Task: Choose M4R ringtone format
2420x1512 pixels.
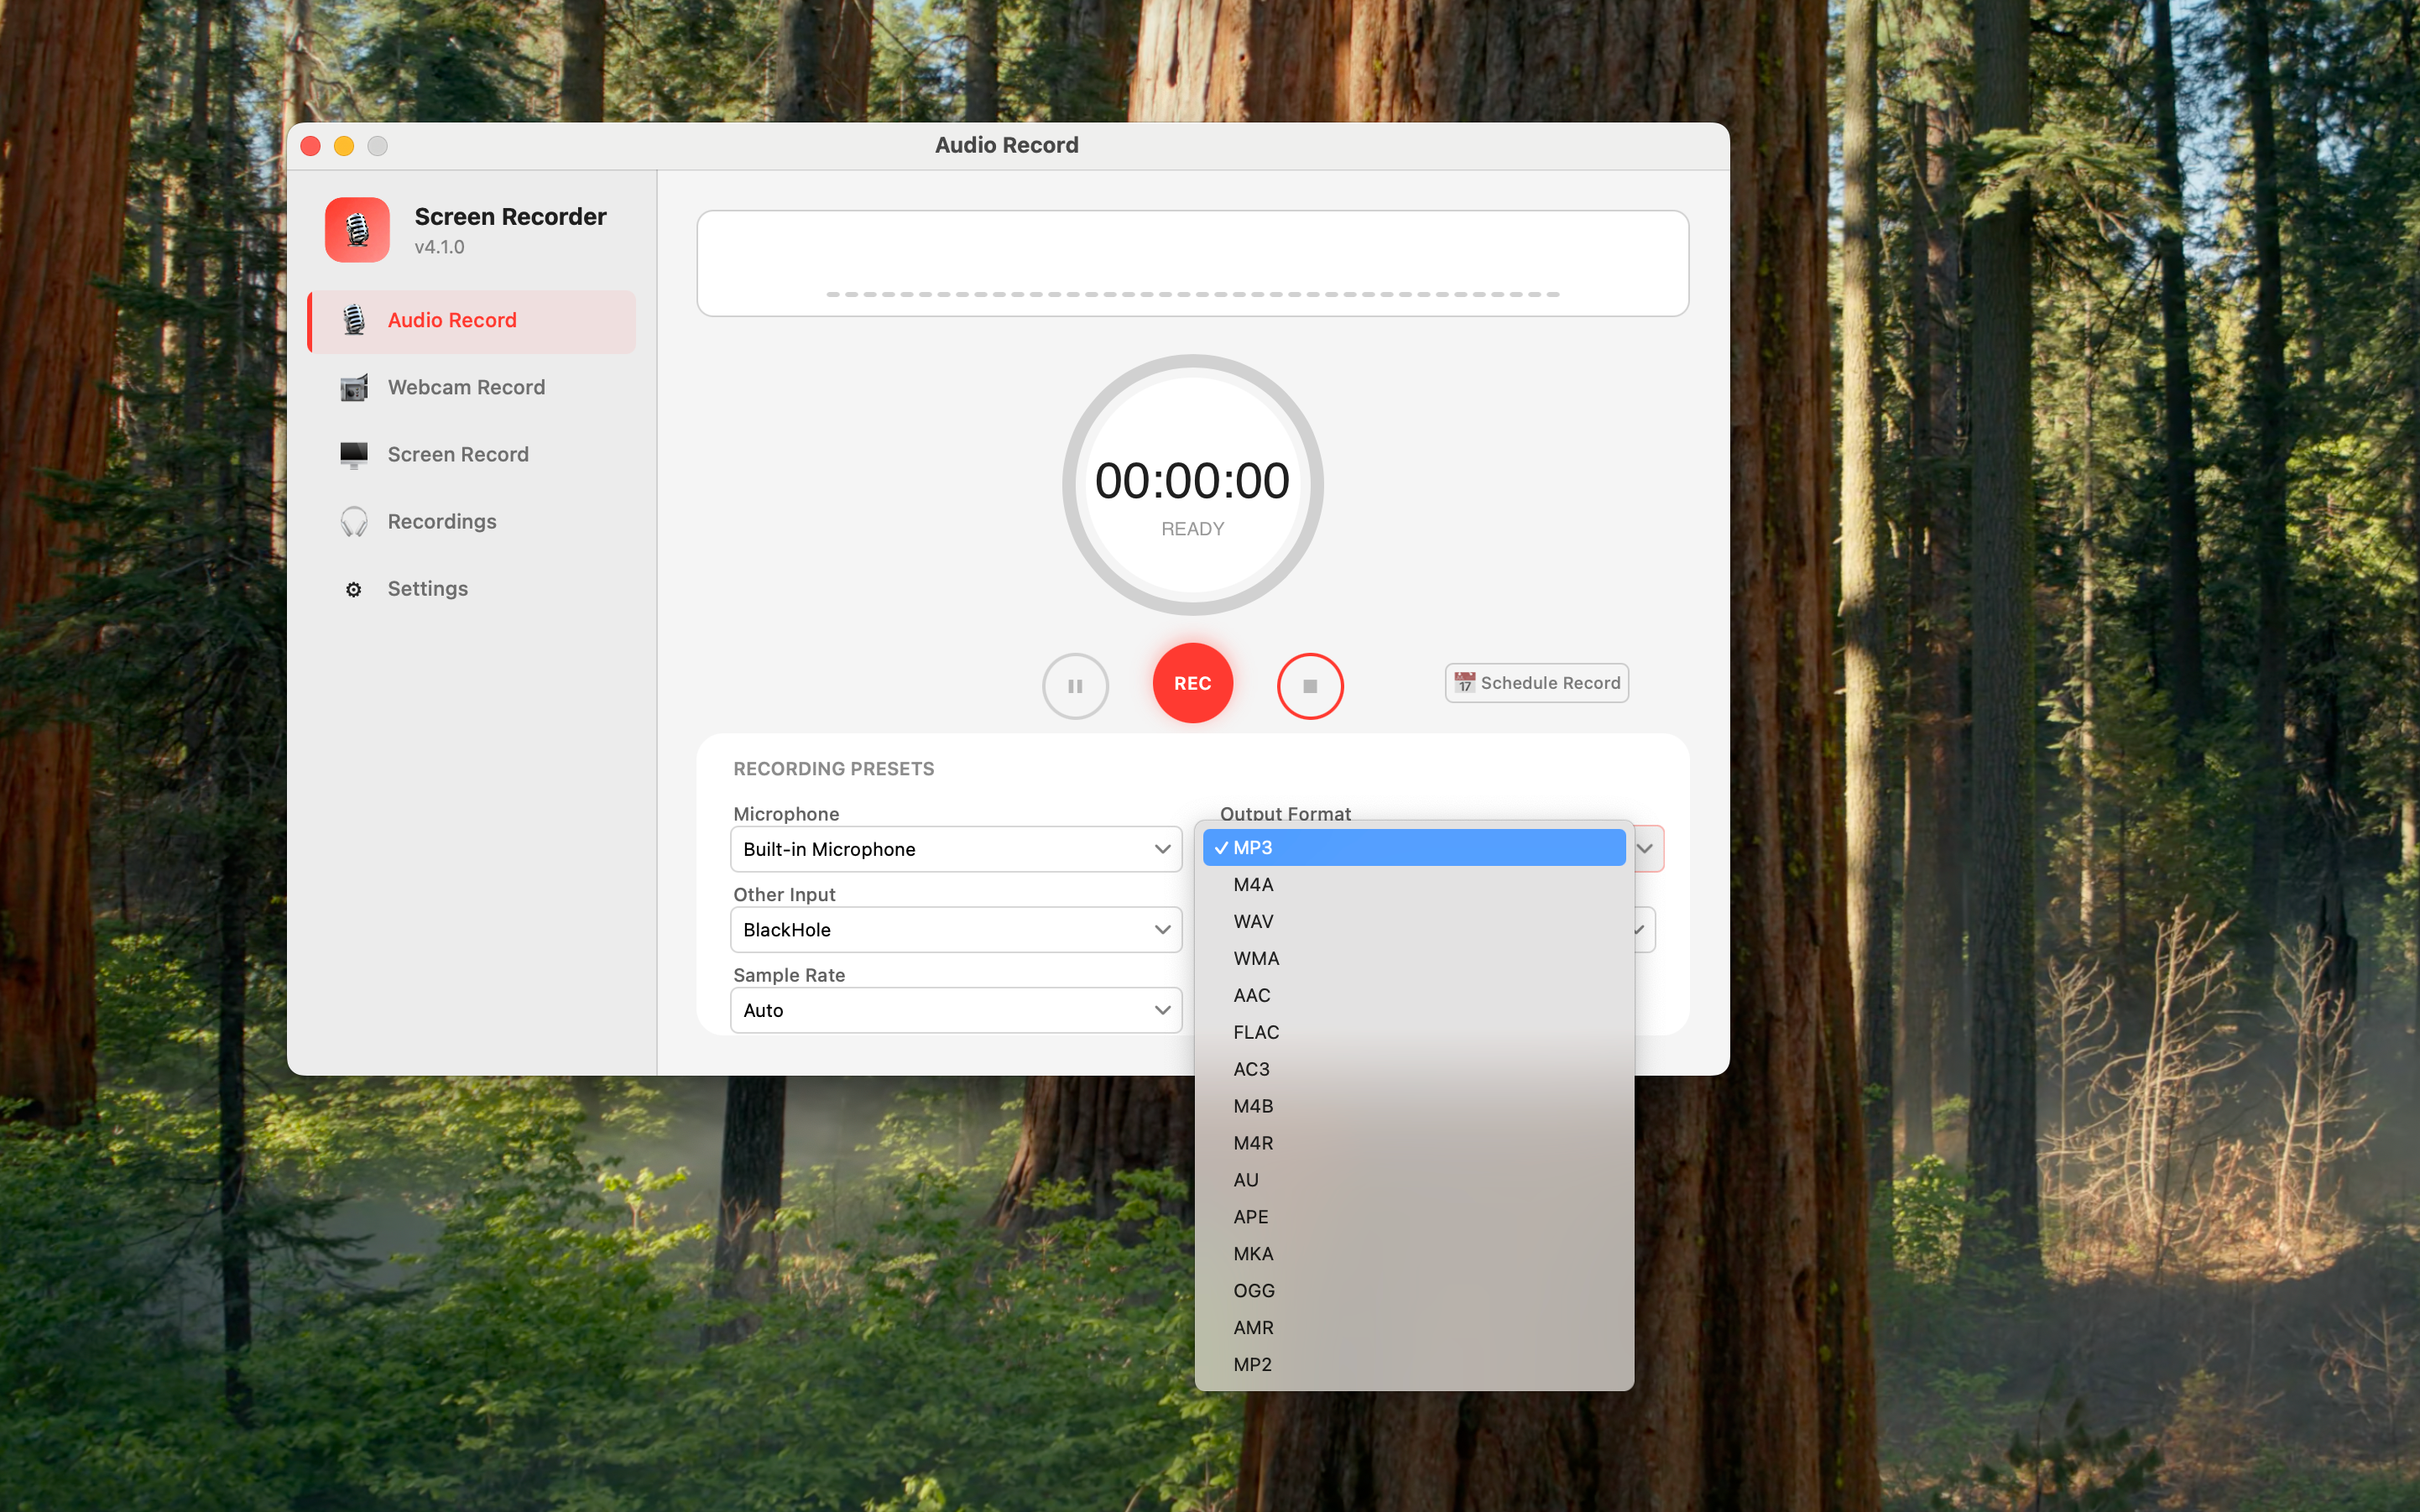Action: pos(1414,1144)
